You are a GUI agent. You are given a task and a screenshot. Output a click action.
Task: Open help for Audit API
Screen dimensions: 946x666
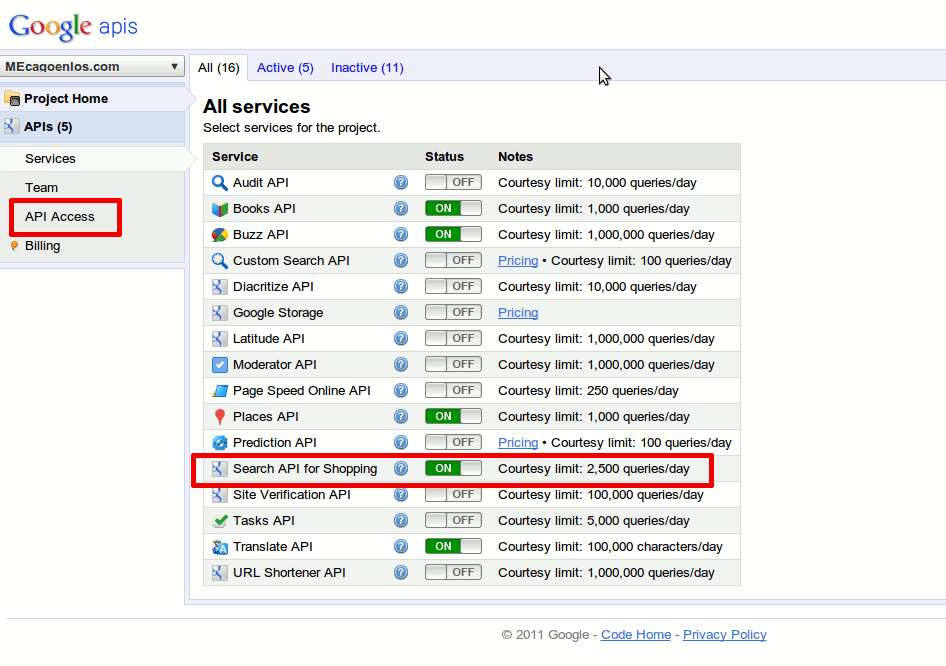tap(401, 182)
